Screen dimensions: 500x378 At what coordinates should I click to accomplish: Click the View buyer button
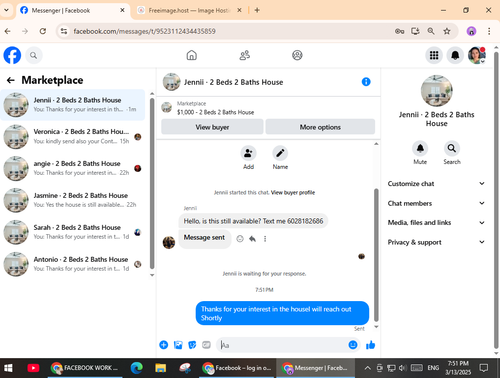(x=212, y=127)
